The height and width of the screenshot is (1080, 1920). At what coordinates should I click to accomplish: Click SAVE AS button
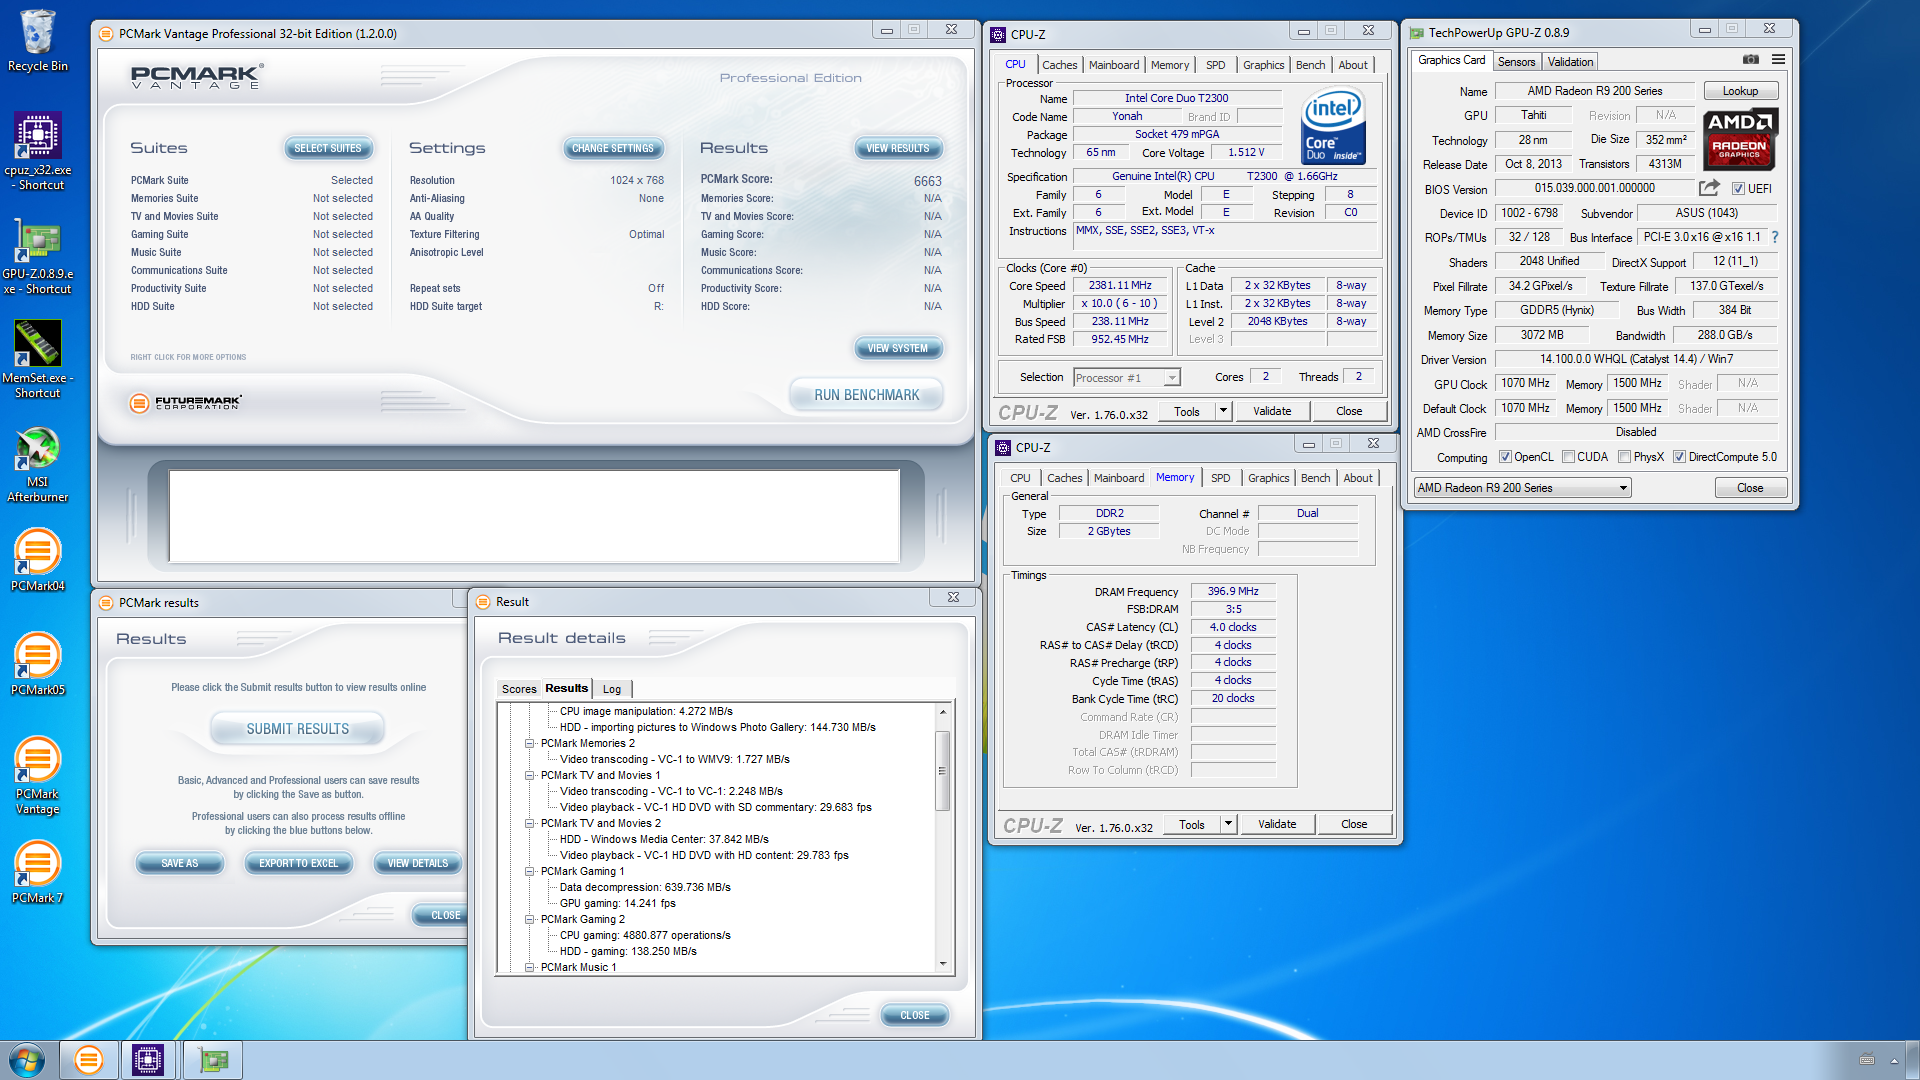[180, 863]
